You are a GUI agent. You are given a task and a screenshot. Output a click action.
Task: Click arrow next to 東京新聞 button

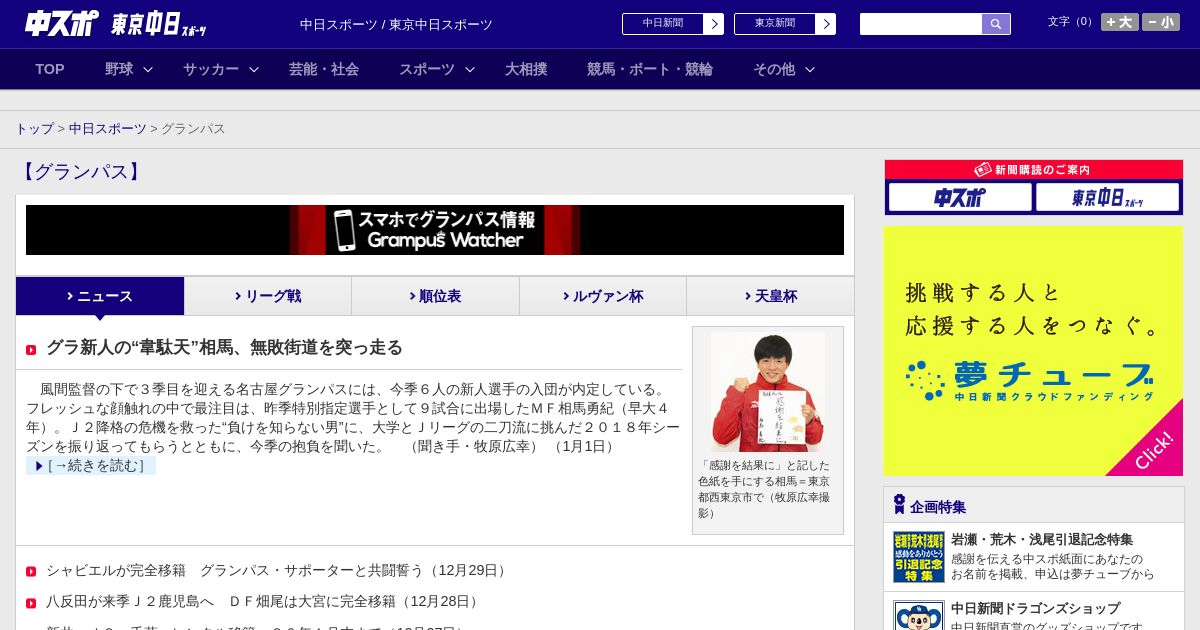click(826, 24)
